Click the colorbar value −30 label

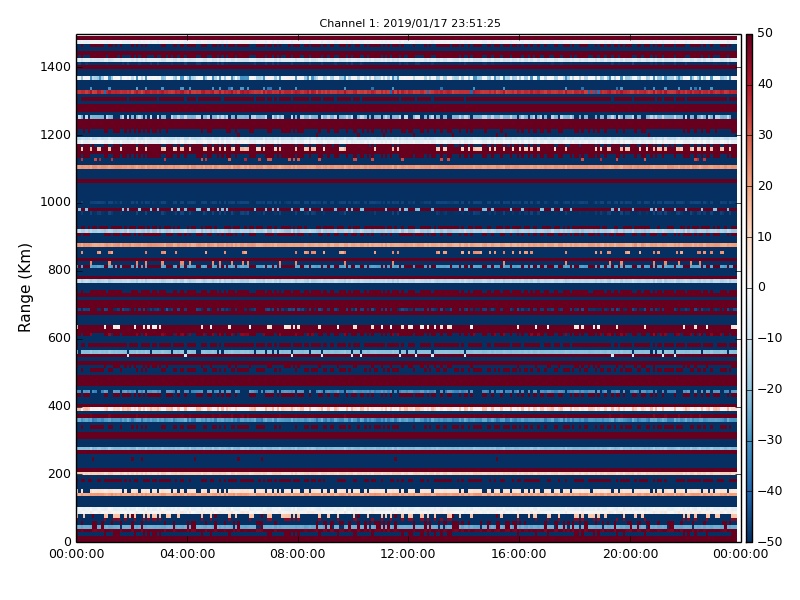coord(769,440)
